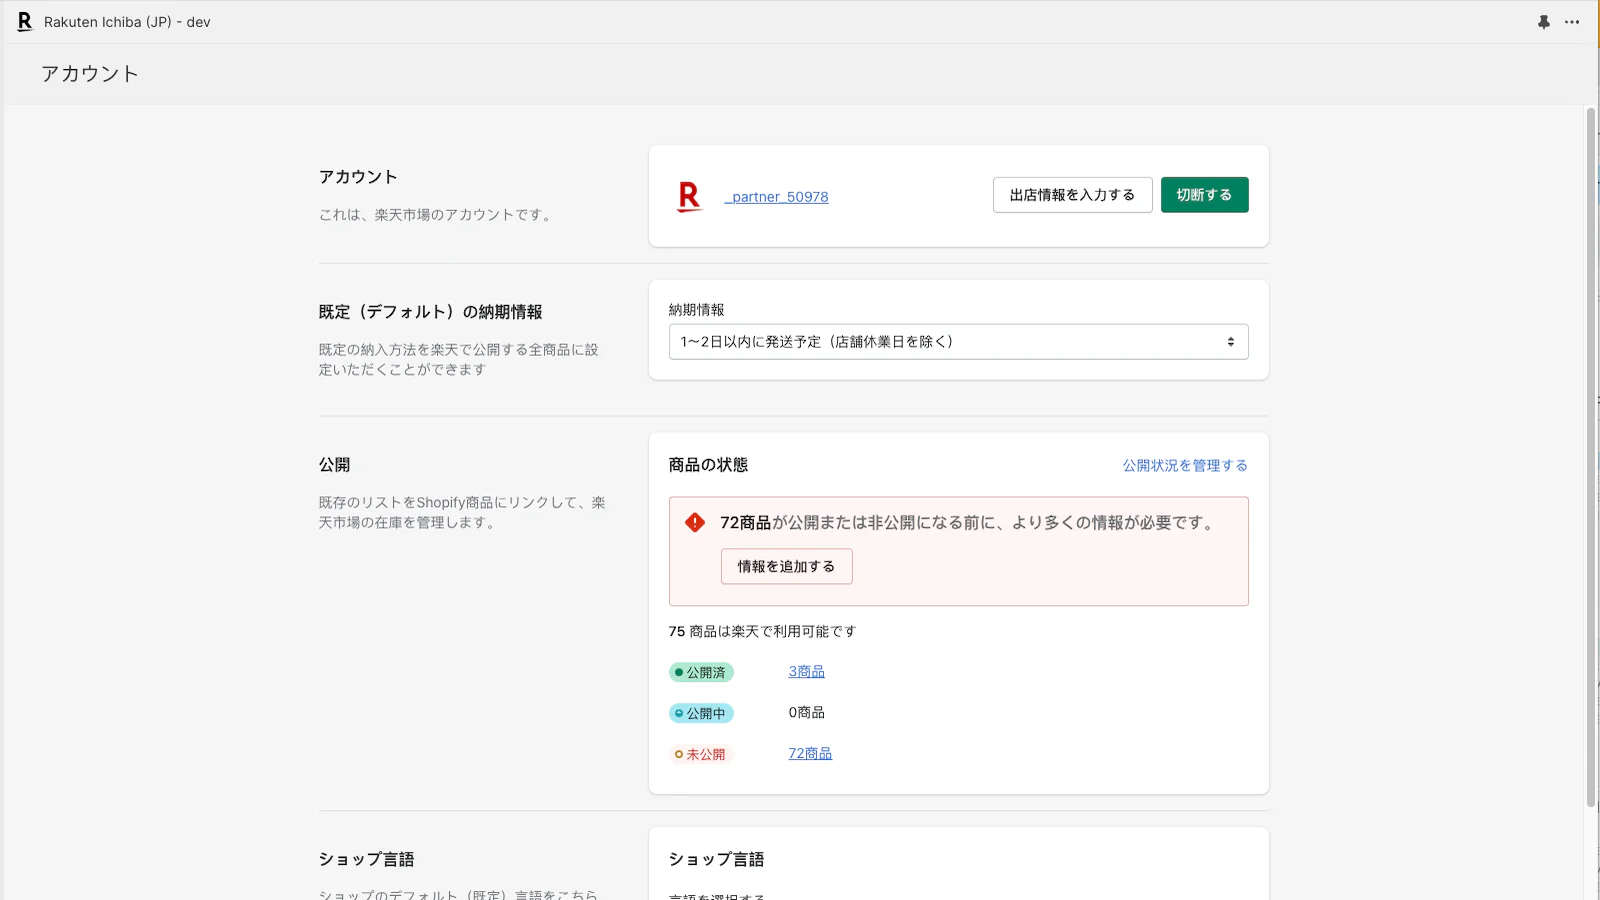
Task: Open the _partner_50978 account link
Action: coord(777,197)
